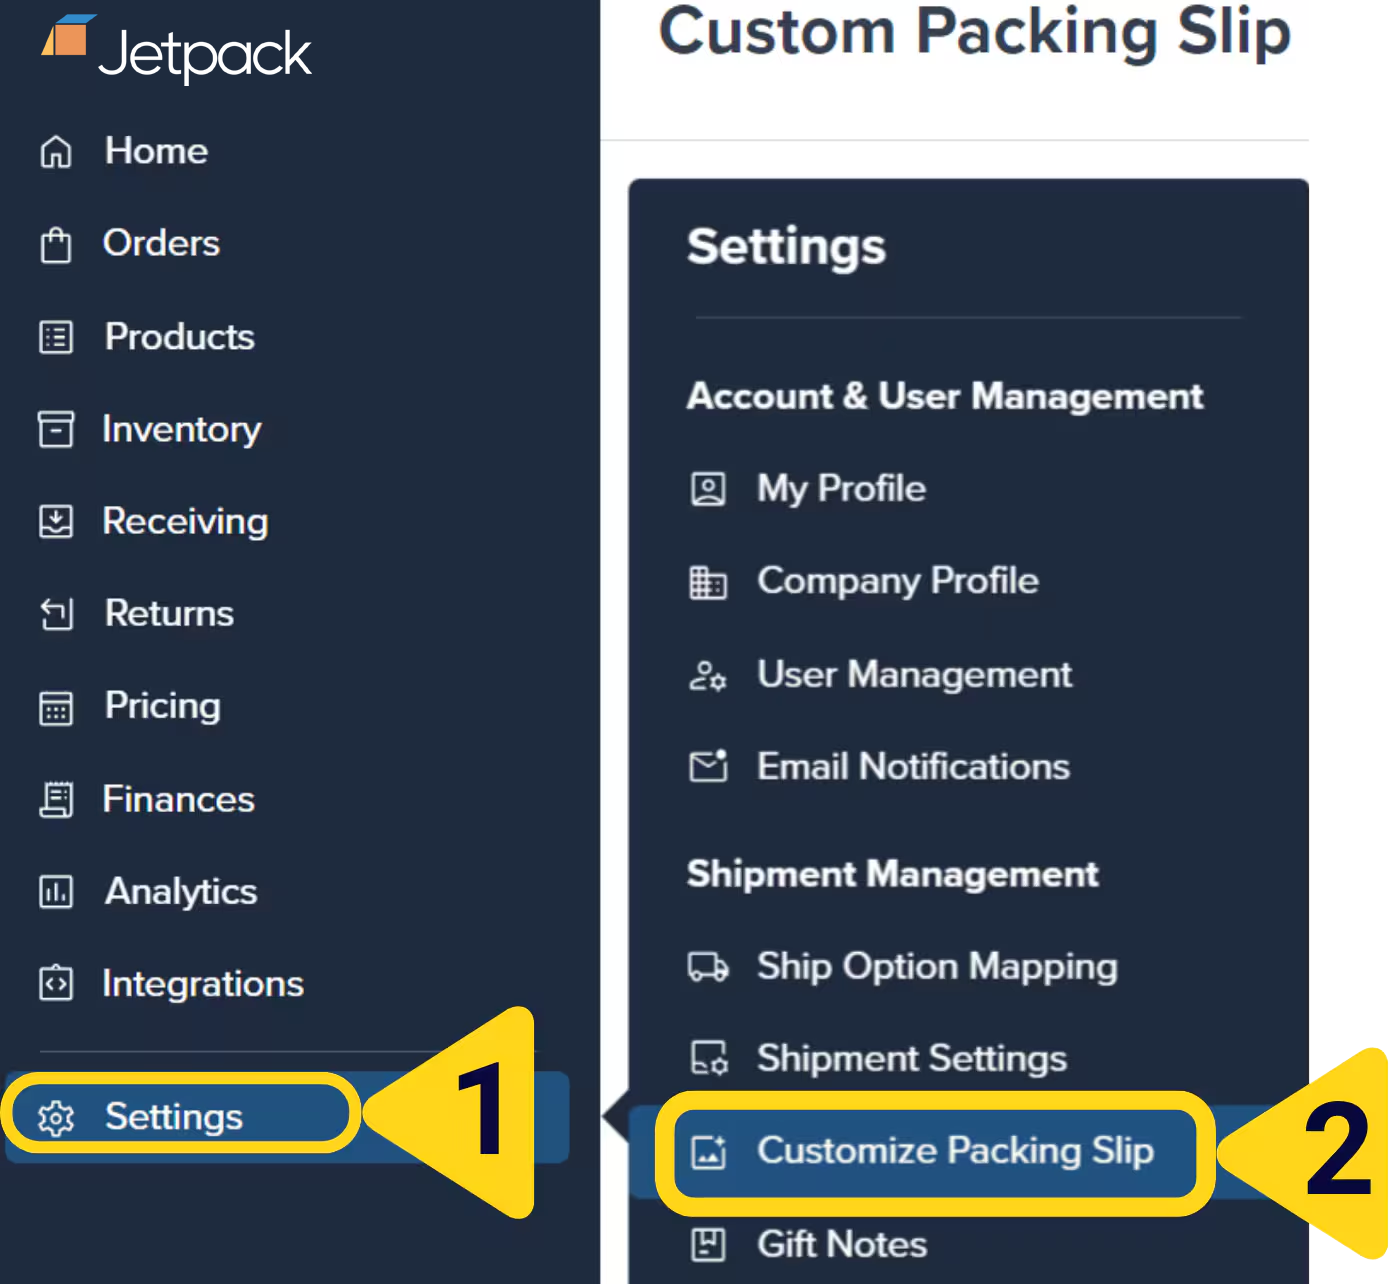The width and height of the screenshot is (1391, 1284).
Task: Select the Integrations code icon
Action: coord(55,984)
